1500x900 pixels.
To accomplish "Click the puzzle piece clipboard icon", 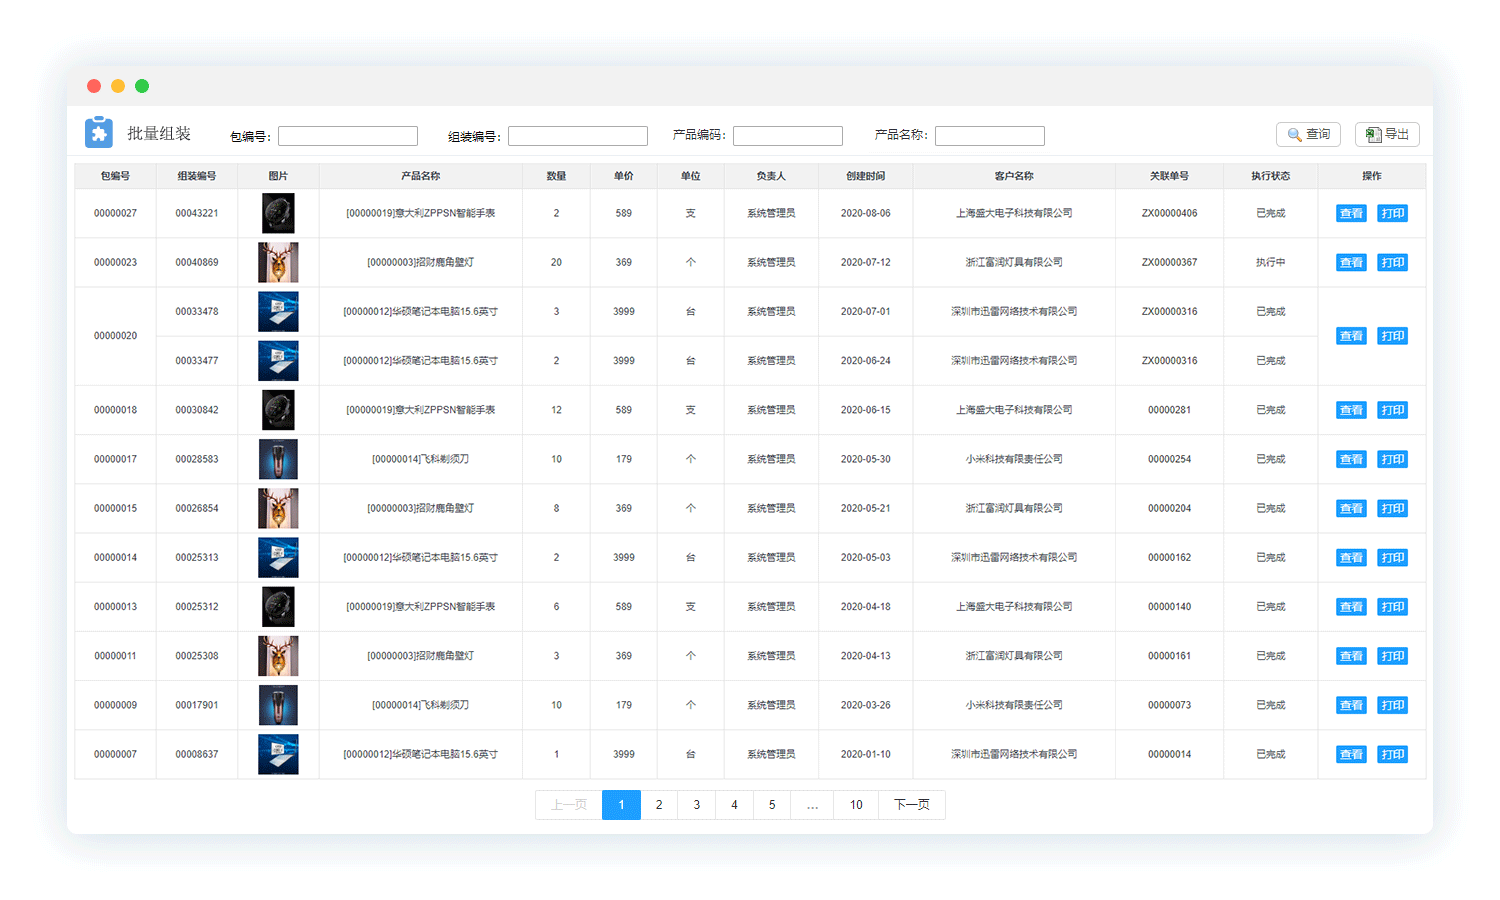I will [98, 133].
